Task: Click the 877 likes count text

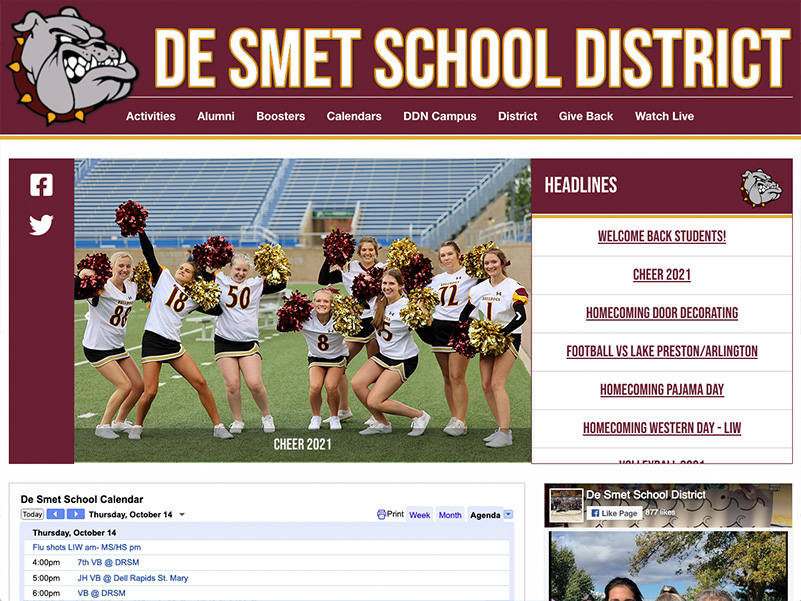Action: (660, 512)
